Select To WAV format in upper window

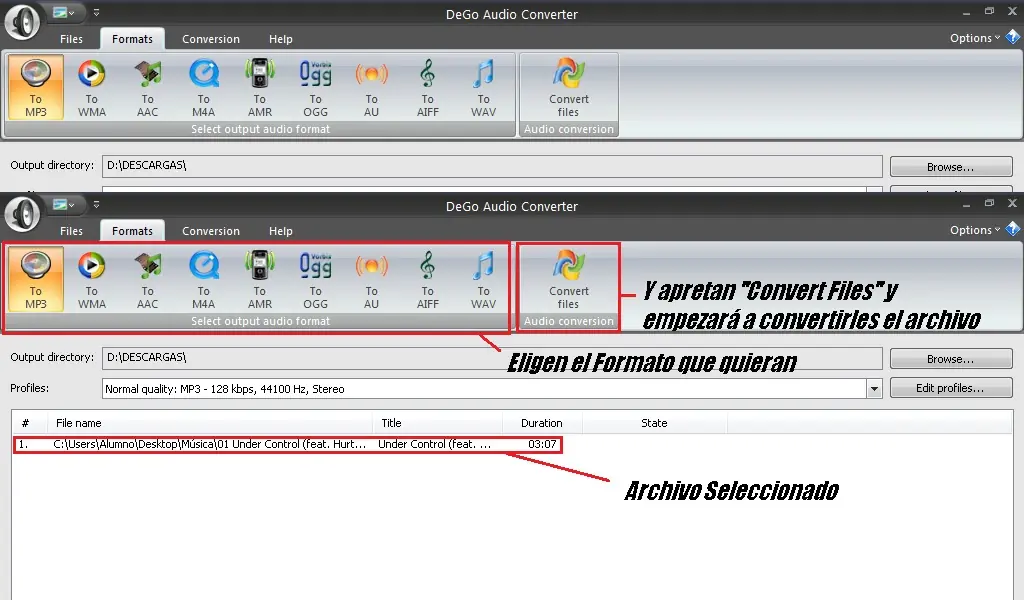coord(483,87)
